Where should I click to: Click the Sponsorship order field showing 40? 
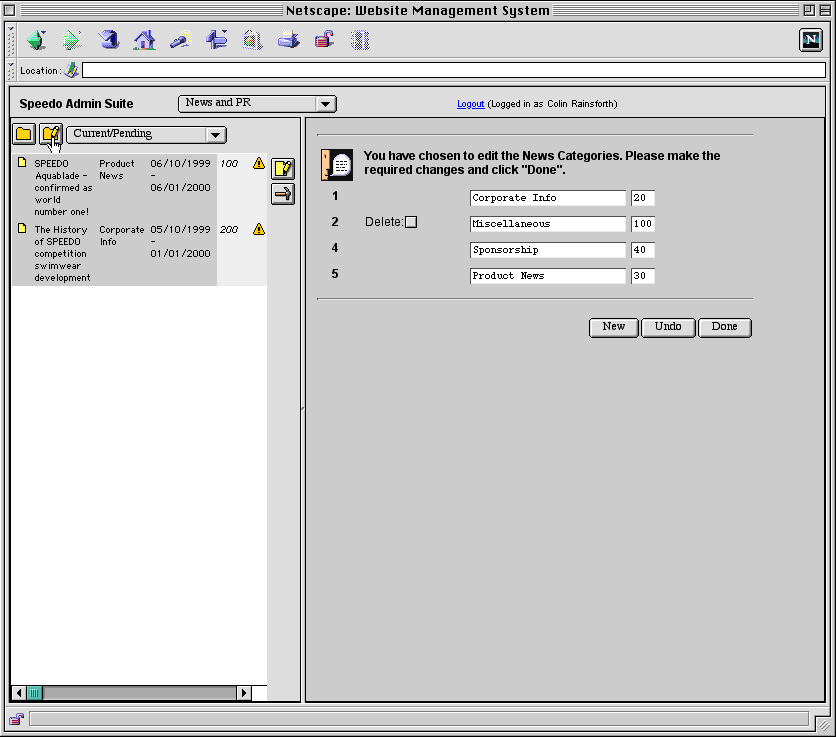point(642,250)
